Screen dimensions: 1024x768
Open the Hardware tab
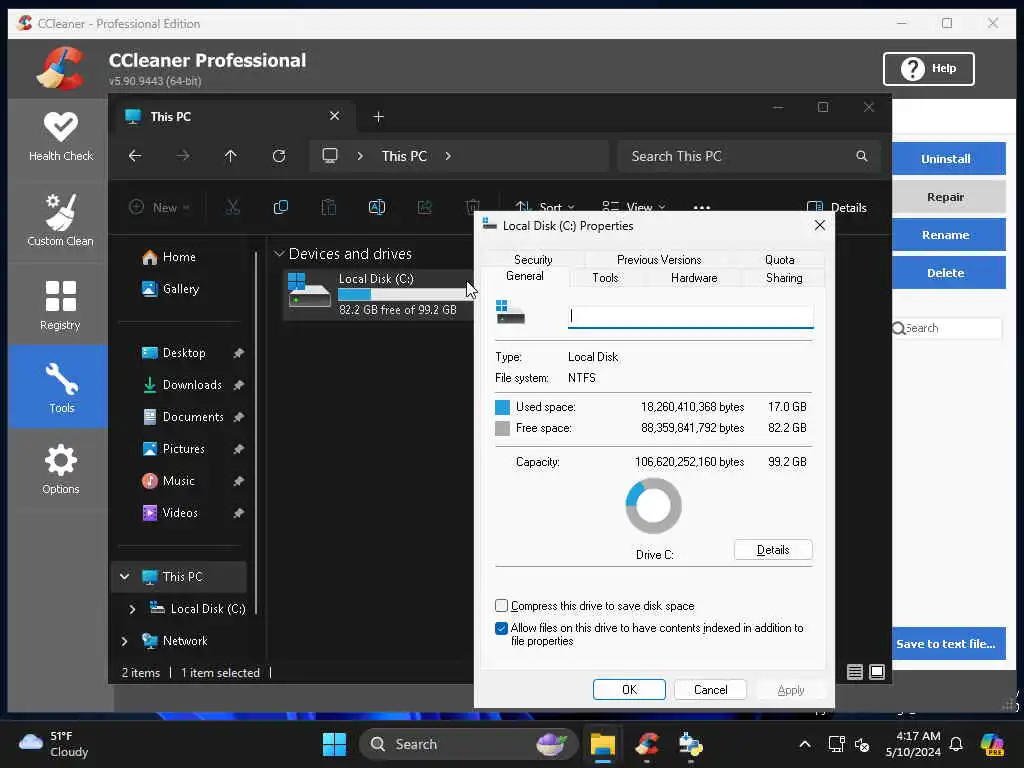pos(694,278)
